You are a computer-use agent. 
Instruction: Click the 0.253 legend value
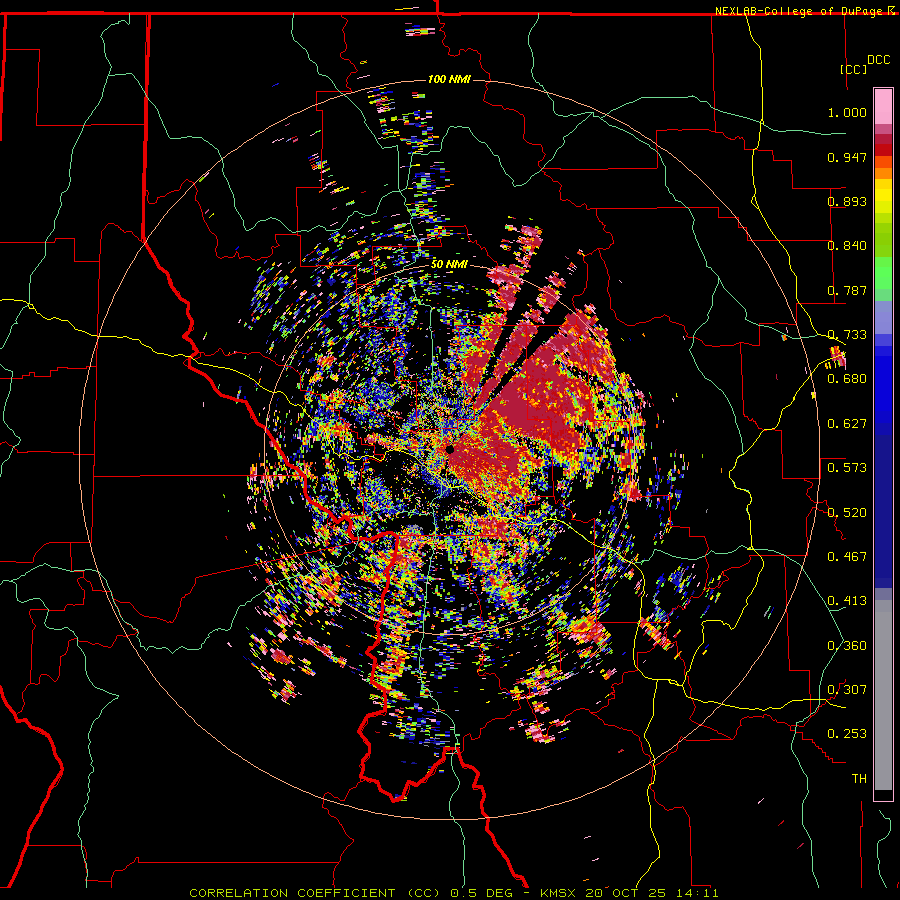click(847, 734)
